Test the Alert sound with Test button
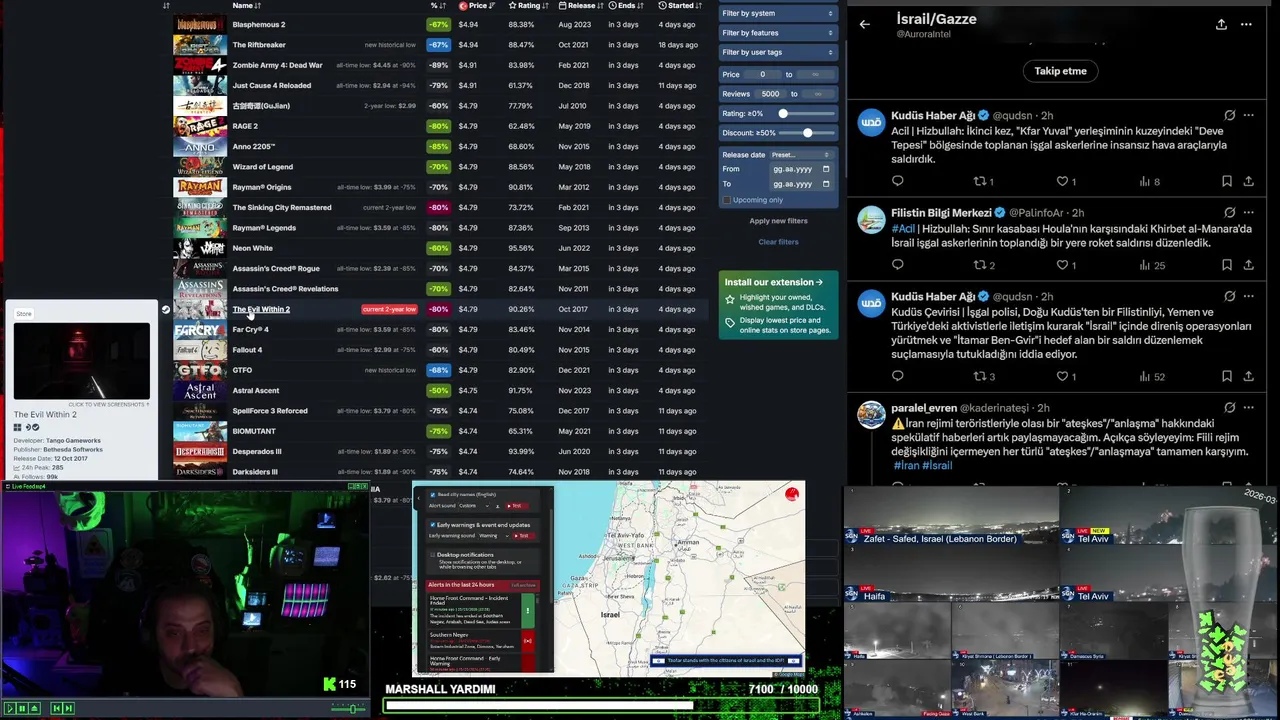 (516, 506)
